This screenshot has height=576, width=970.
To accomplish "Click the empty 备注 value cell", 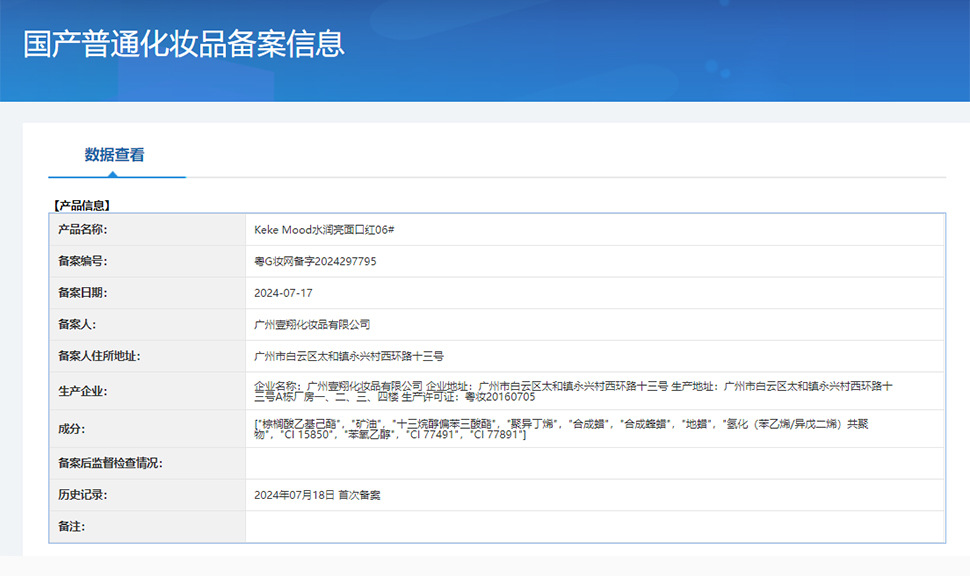I will click(594, 526).
